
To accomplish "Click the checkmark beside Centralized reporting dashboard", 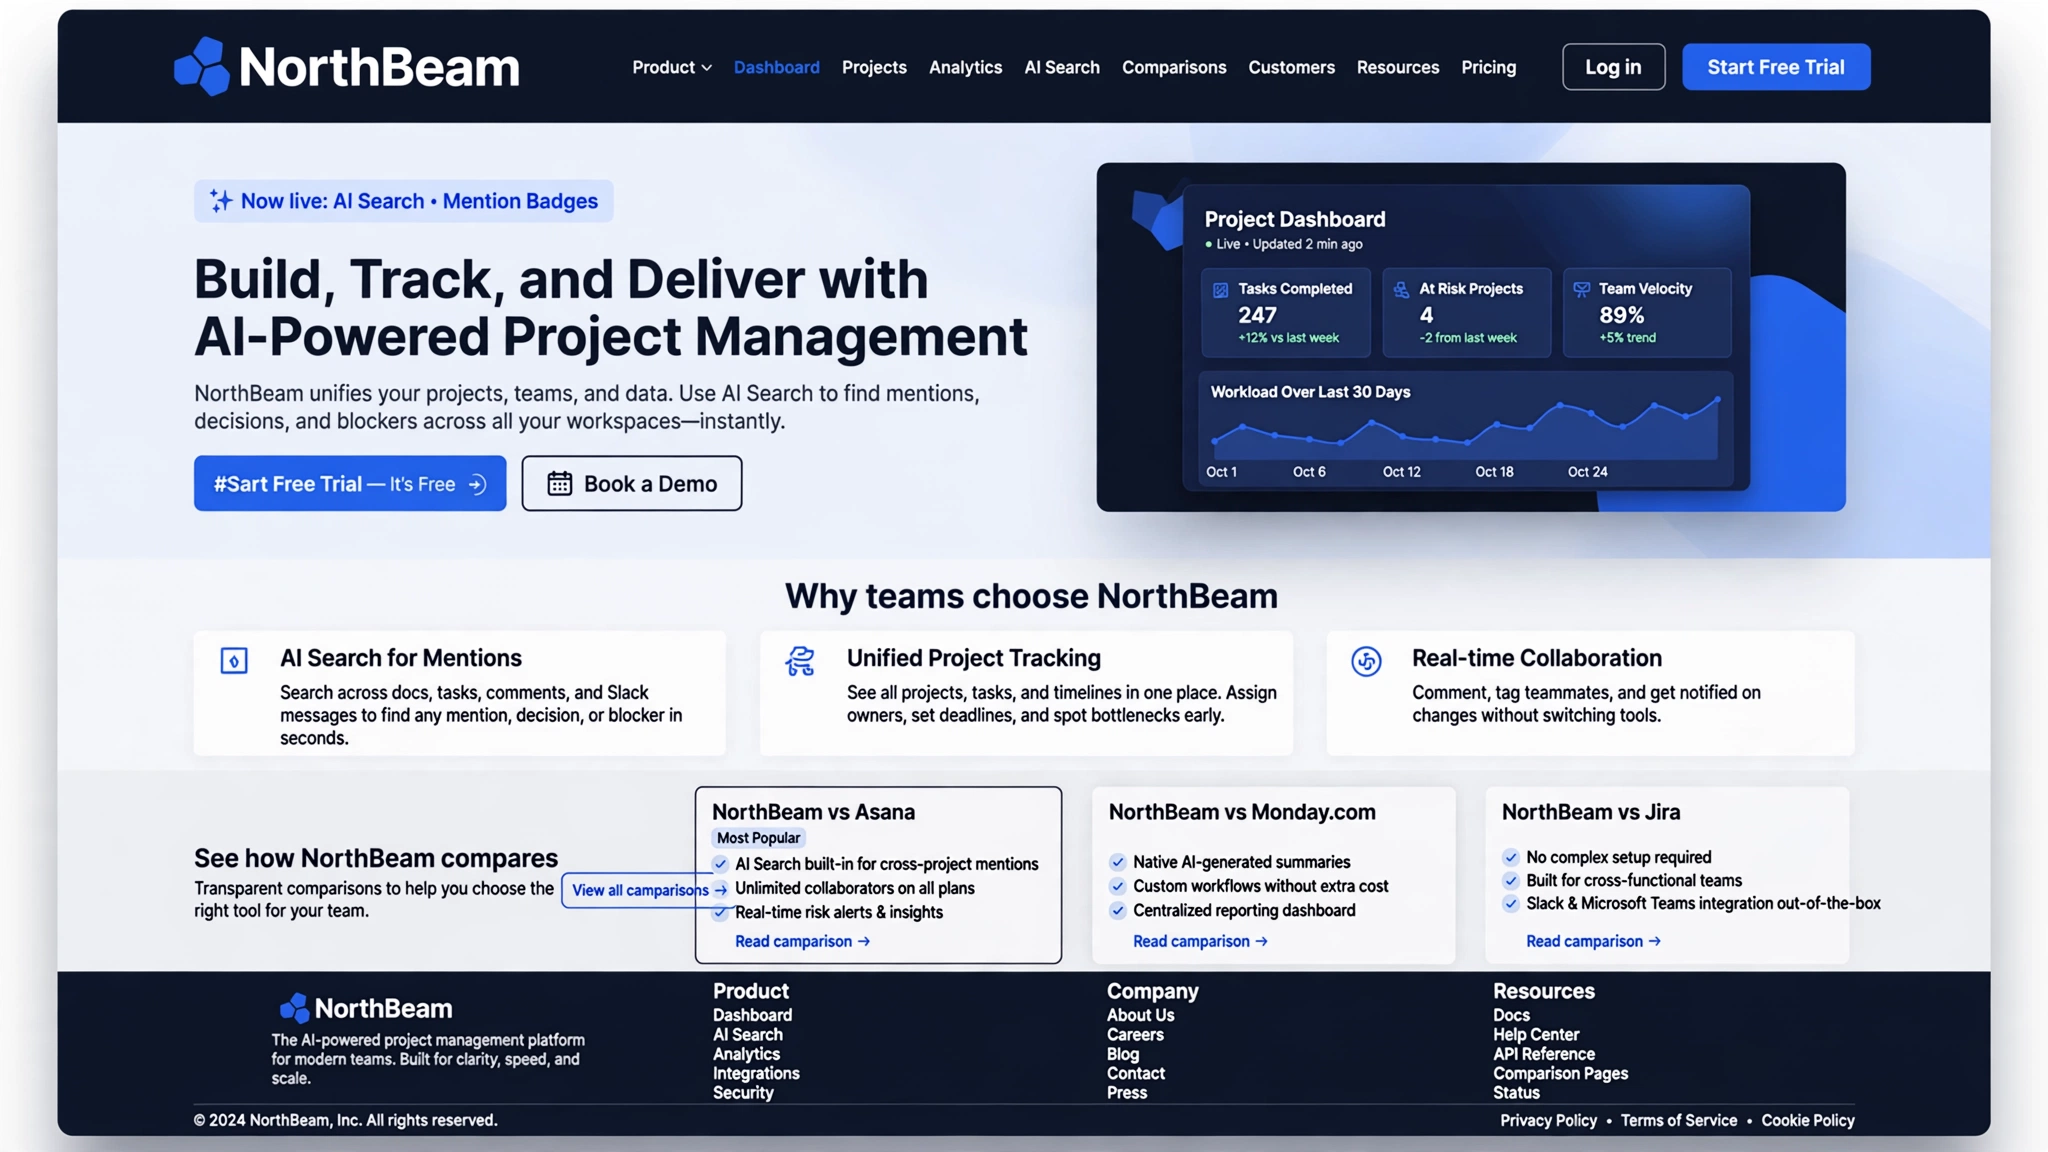I will [1118, 910].
